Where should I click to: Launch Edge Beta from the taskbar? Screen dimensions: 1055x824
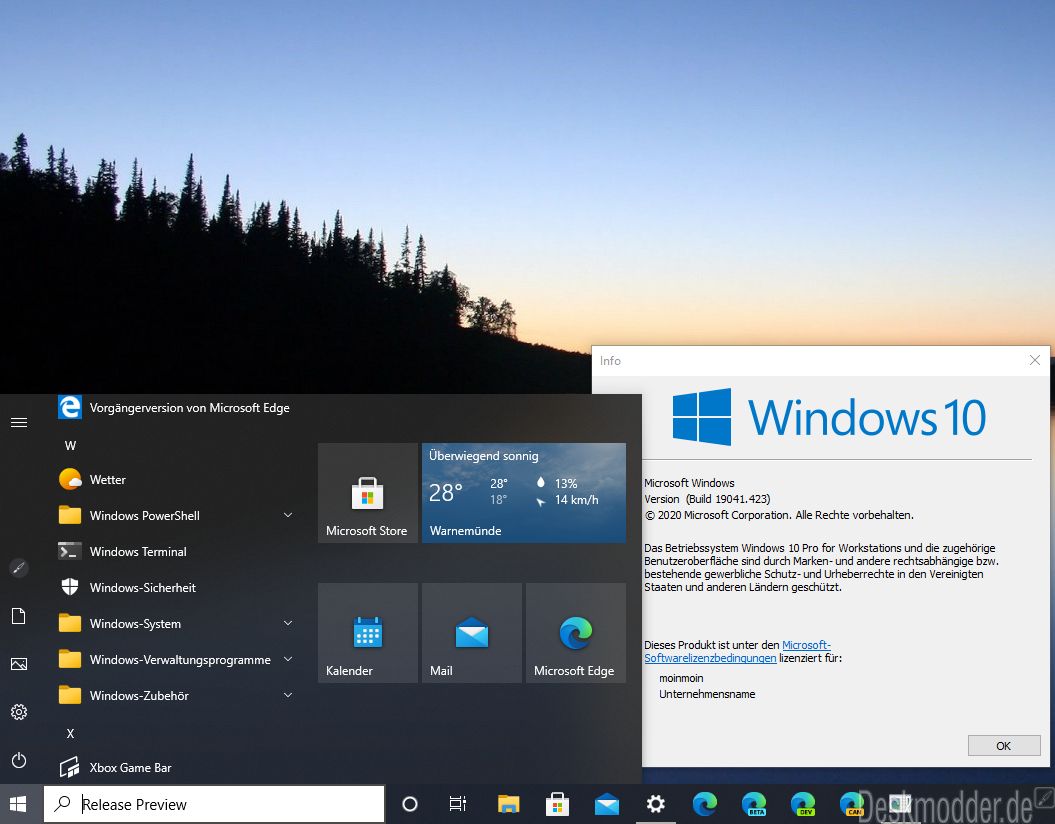click(x=754, y=804)
